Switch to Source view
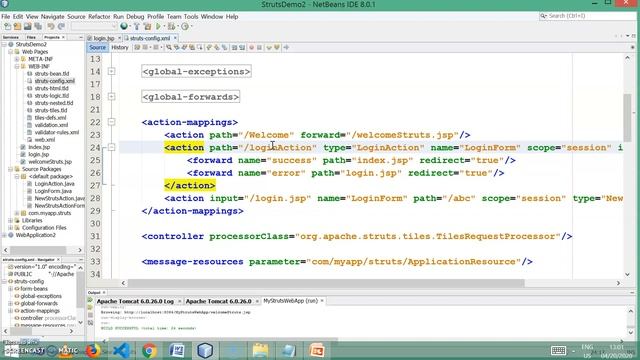 tap(98, 48)
